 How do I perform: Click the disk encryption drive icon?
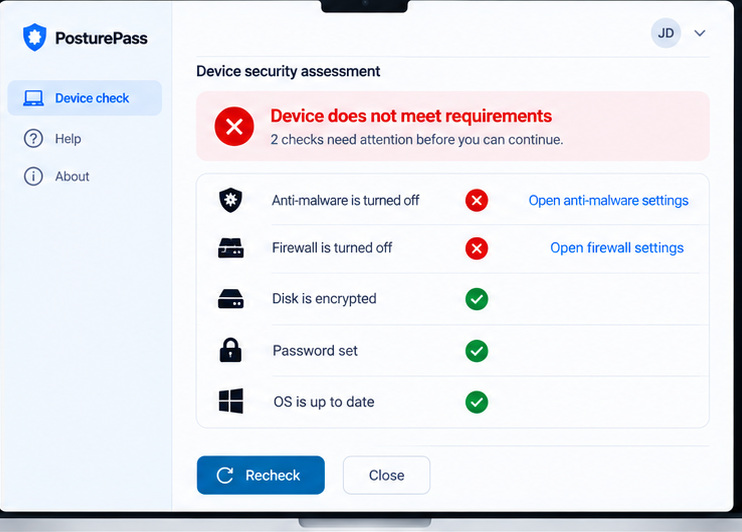coord(230,299)
